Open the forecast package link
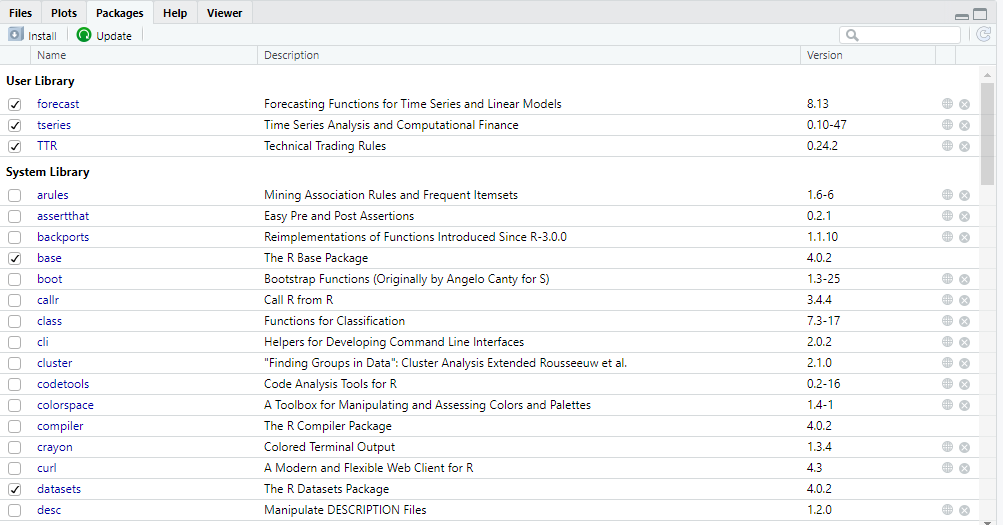The width and height of the screenshot is (1003, 525). tap(58, 104)
